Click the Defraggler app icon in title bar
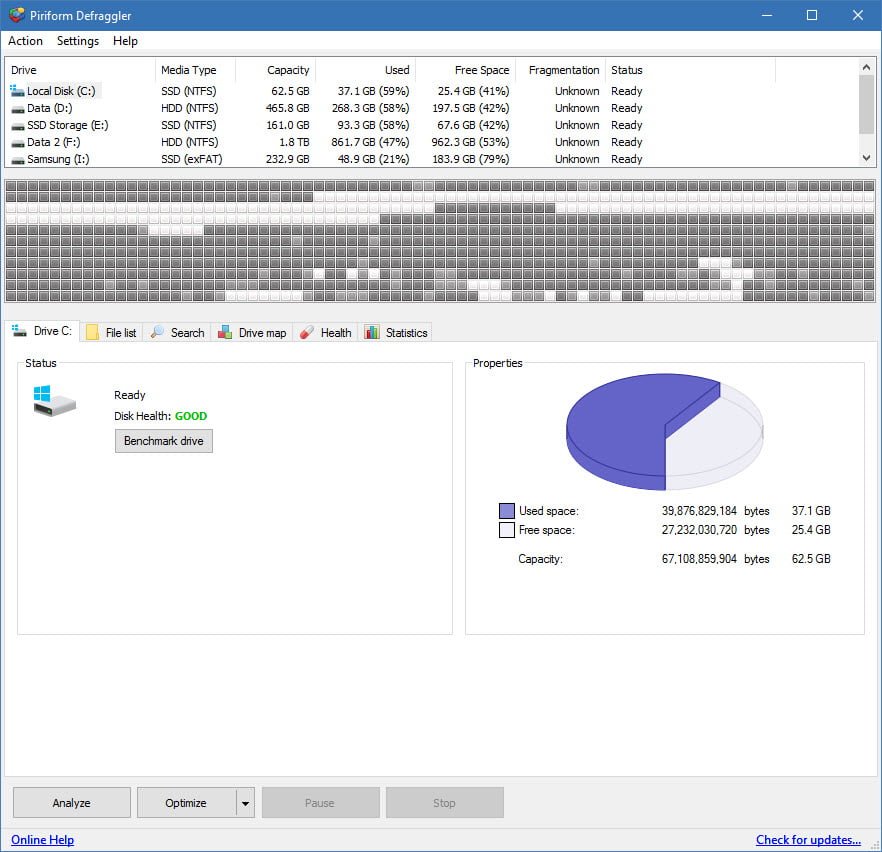 pyautogui.click(x=17, y=15)
